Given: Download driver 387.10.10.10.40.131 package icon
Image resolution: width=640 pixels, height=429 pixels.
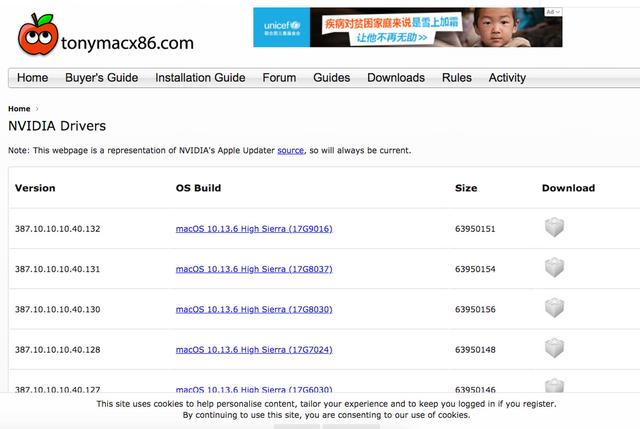Looking at the screenshot, I should point(554,267).
